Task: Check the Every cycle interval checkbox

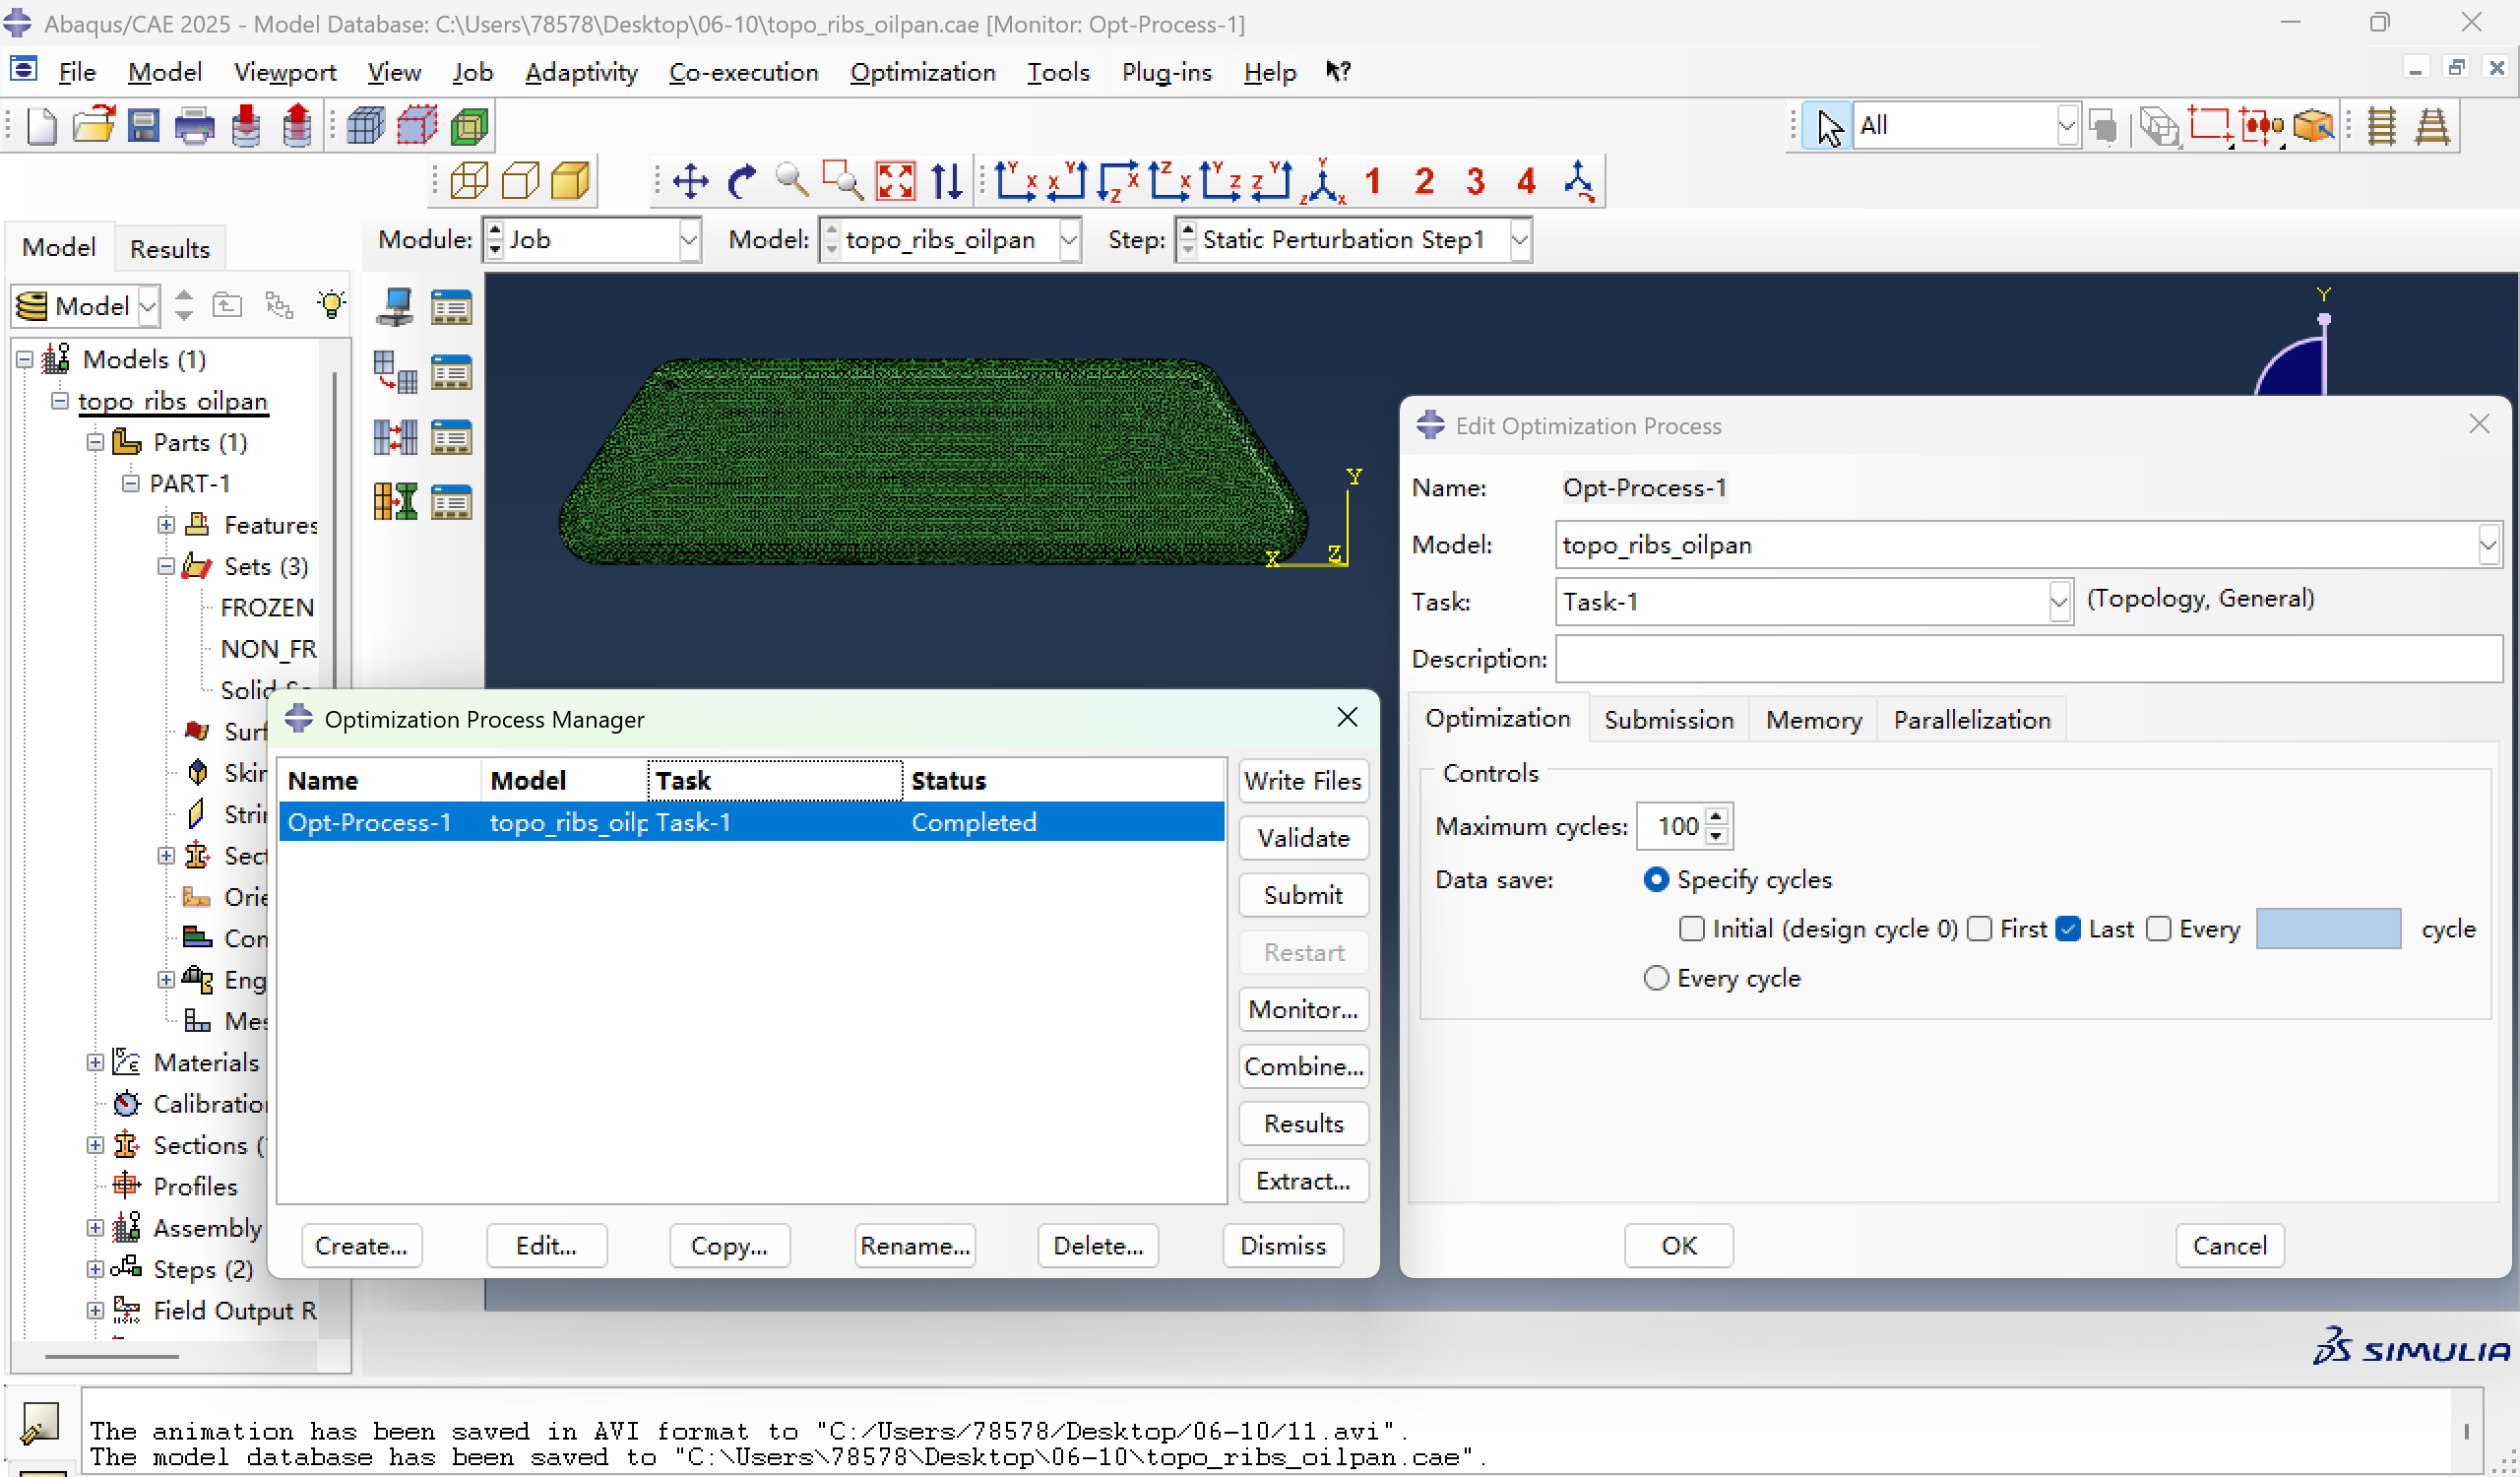Action: coord(2158,929)
